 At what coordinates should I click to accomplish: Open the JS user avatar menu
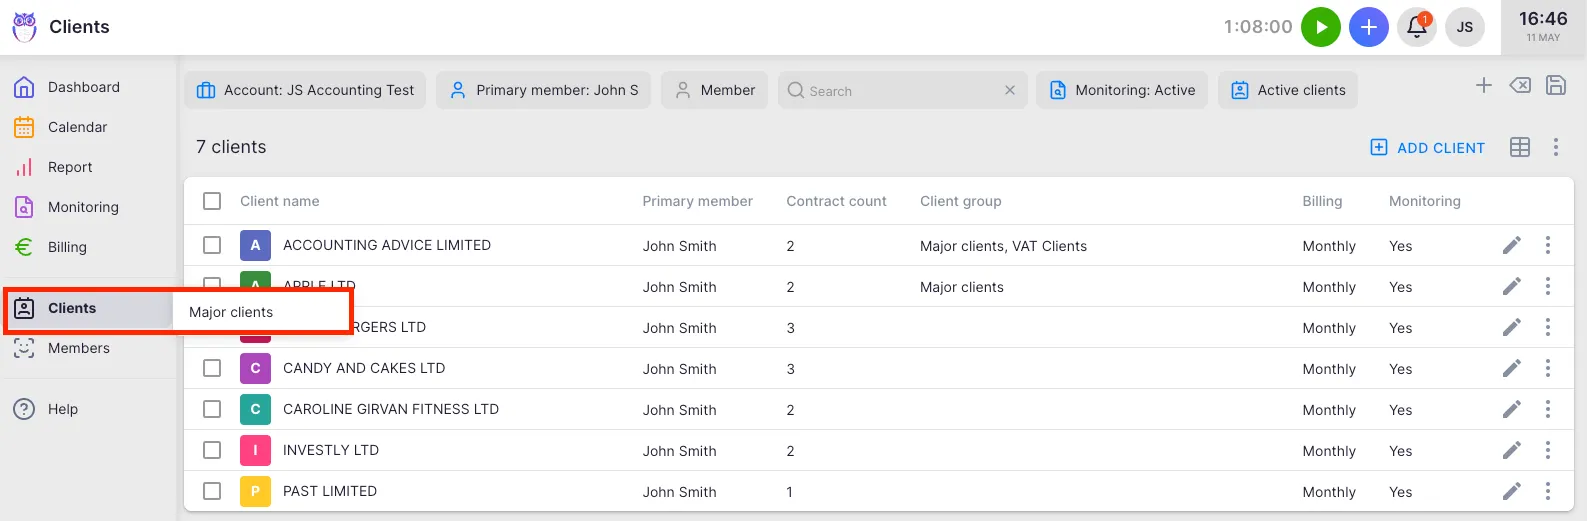pyautogui.click(x=1464, y=27)
